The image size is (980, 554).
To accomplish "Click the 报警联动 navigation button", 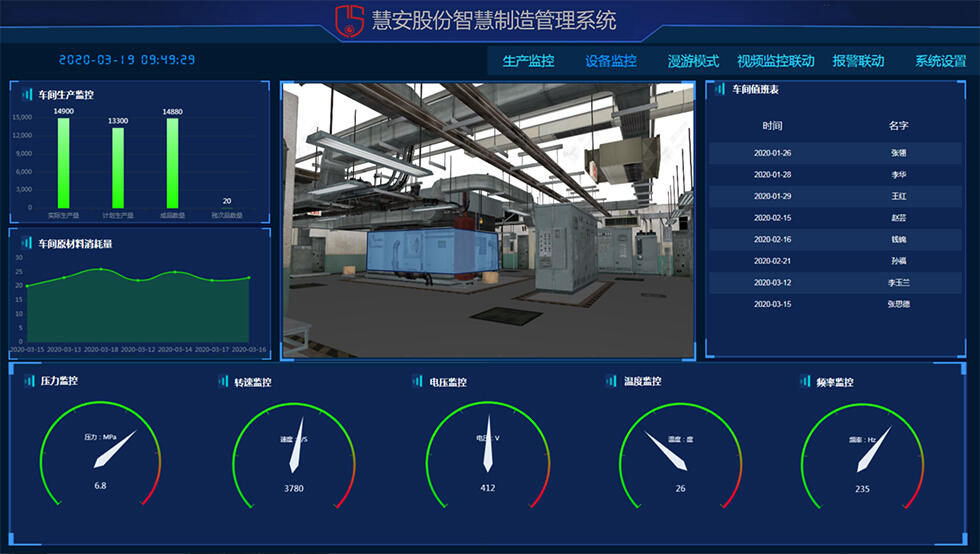I will pos(858,61).
